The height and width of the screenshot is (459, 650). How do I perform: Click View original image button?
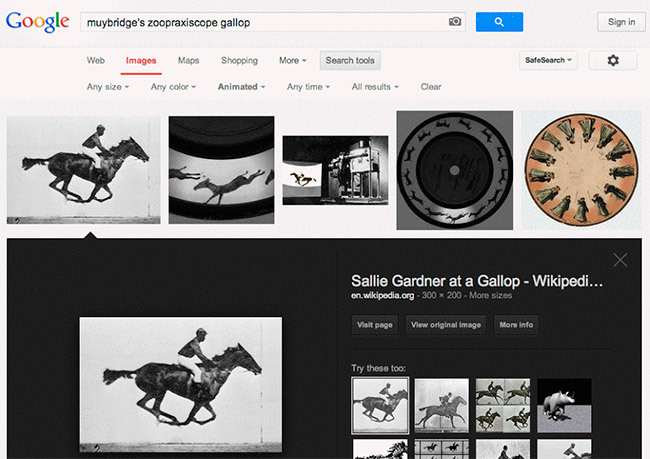[x=446, y=325]
